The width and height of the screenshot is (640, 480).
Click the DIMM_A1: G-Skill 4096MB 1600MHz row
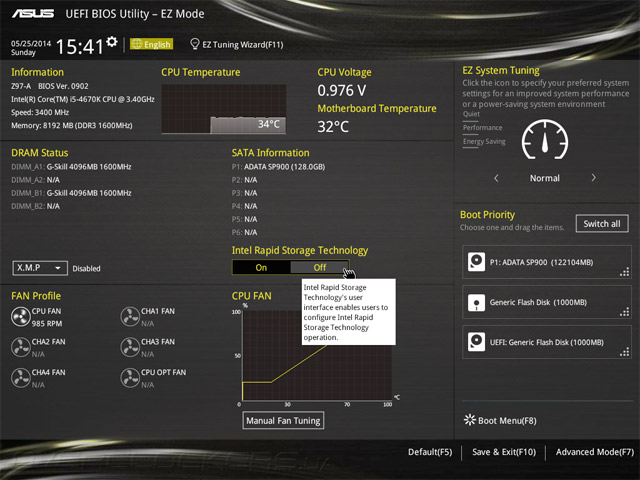[71, 167]
